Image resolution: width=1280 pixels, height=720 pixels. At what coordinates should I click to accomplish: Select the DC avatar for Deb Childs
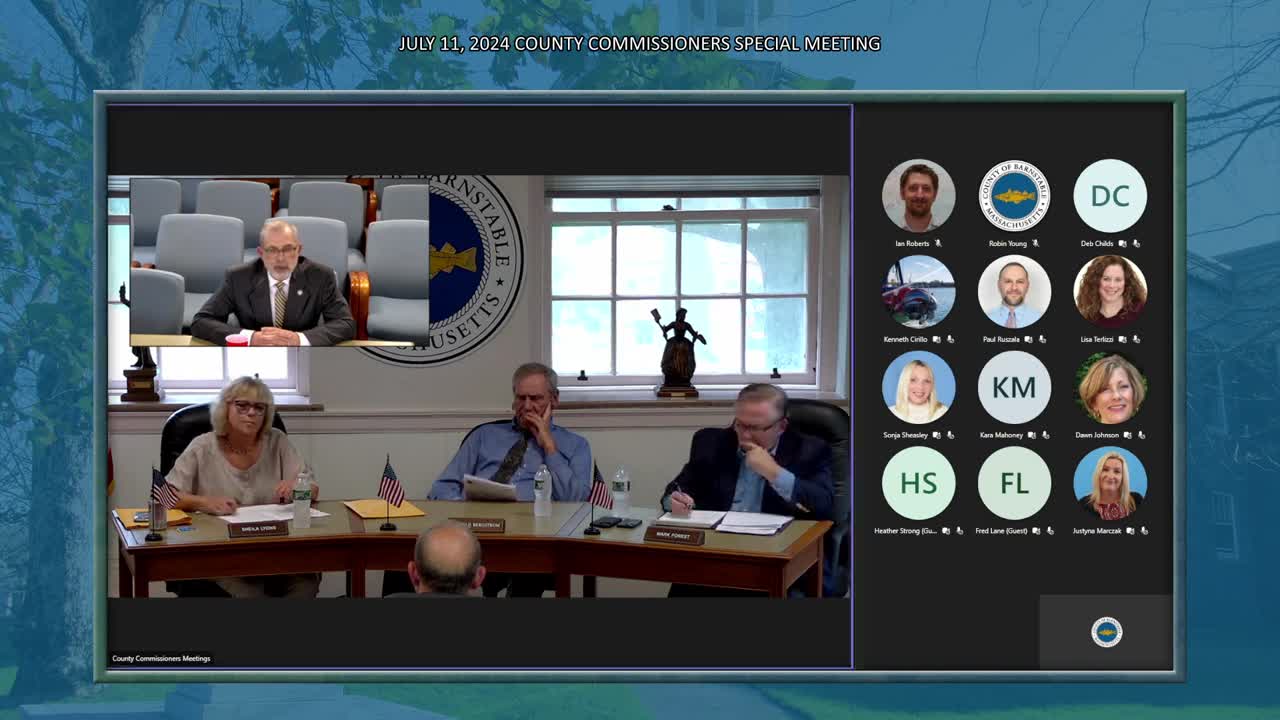pyautogui.click(x=1110, y=196)
